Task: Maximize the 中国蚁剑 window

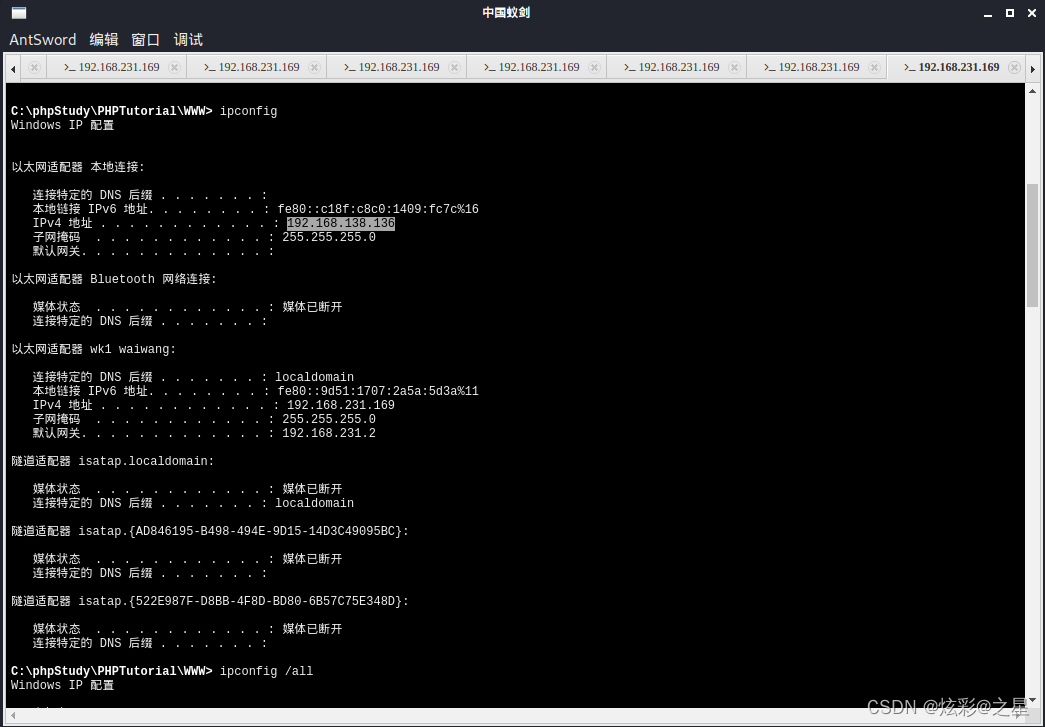Action: (x=1010, y=13)
